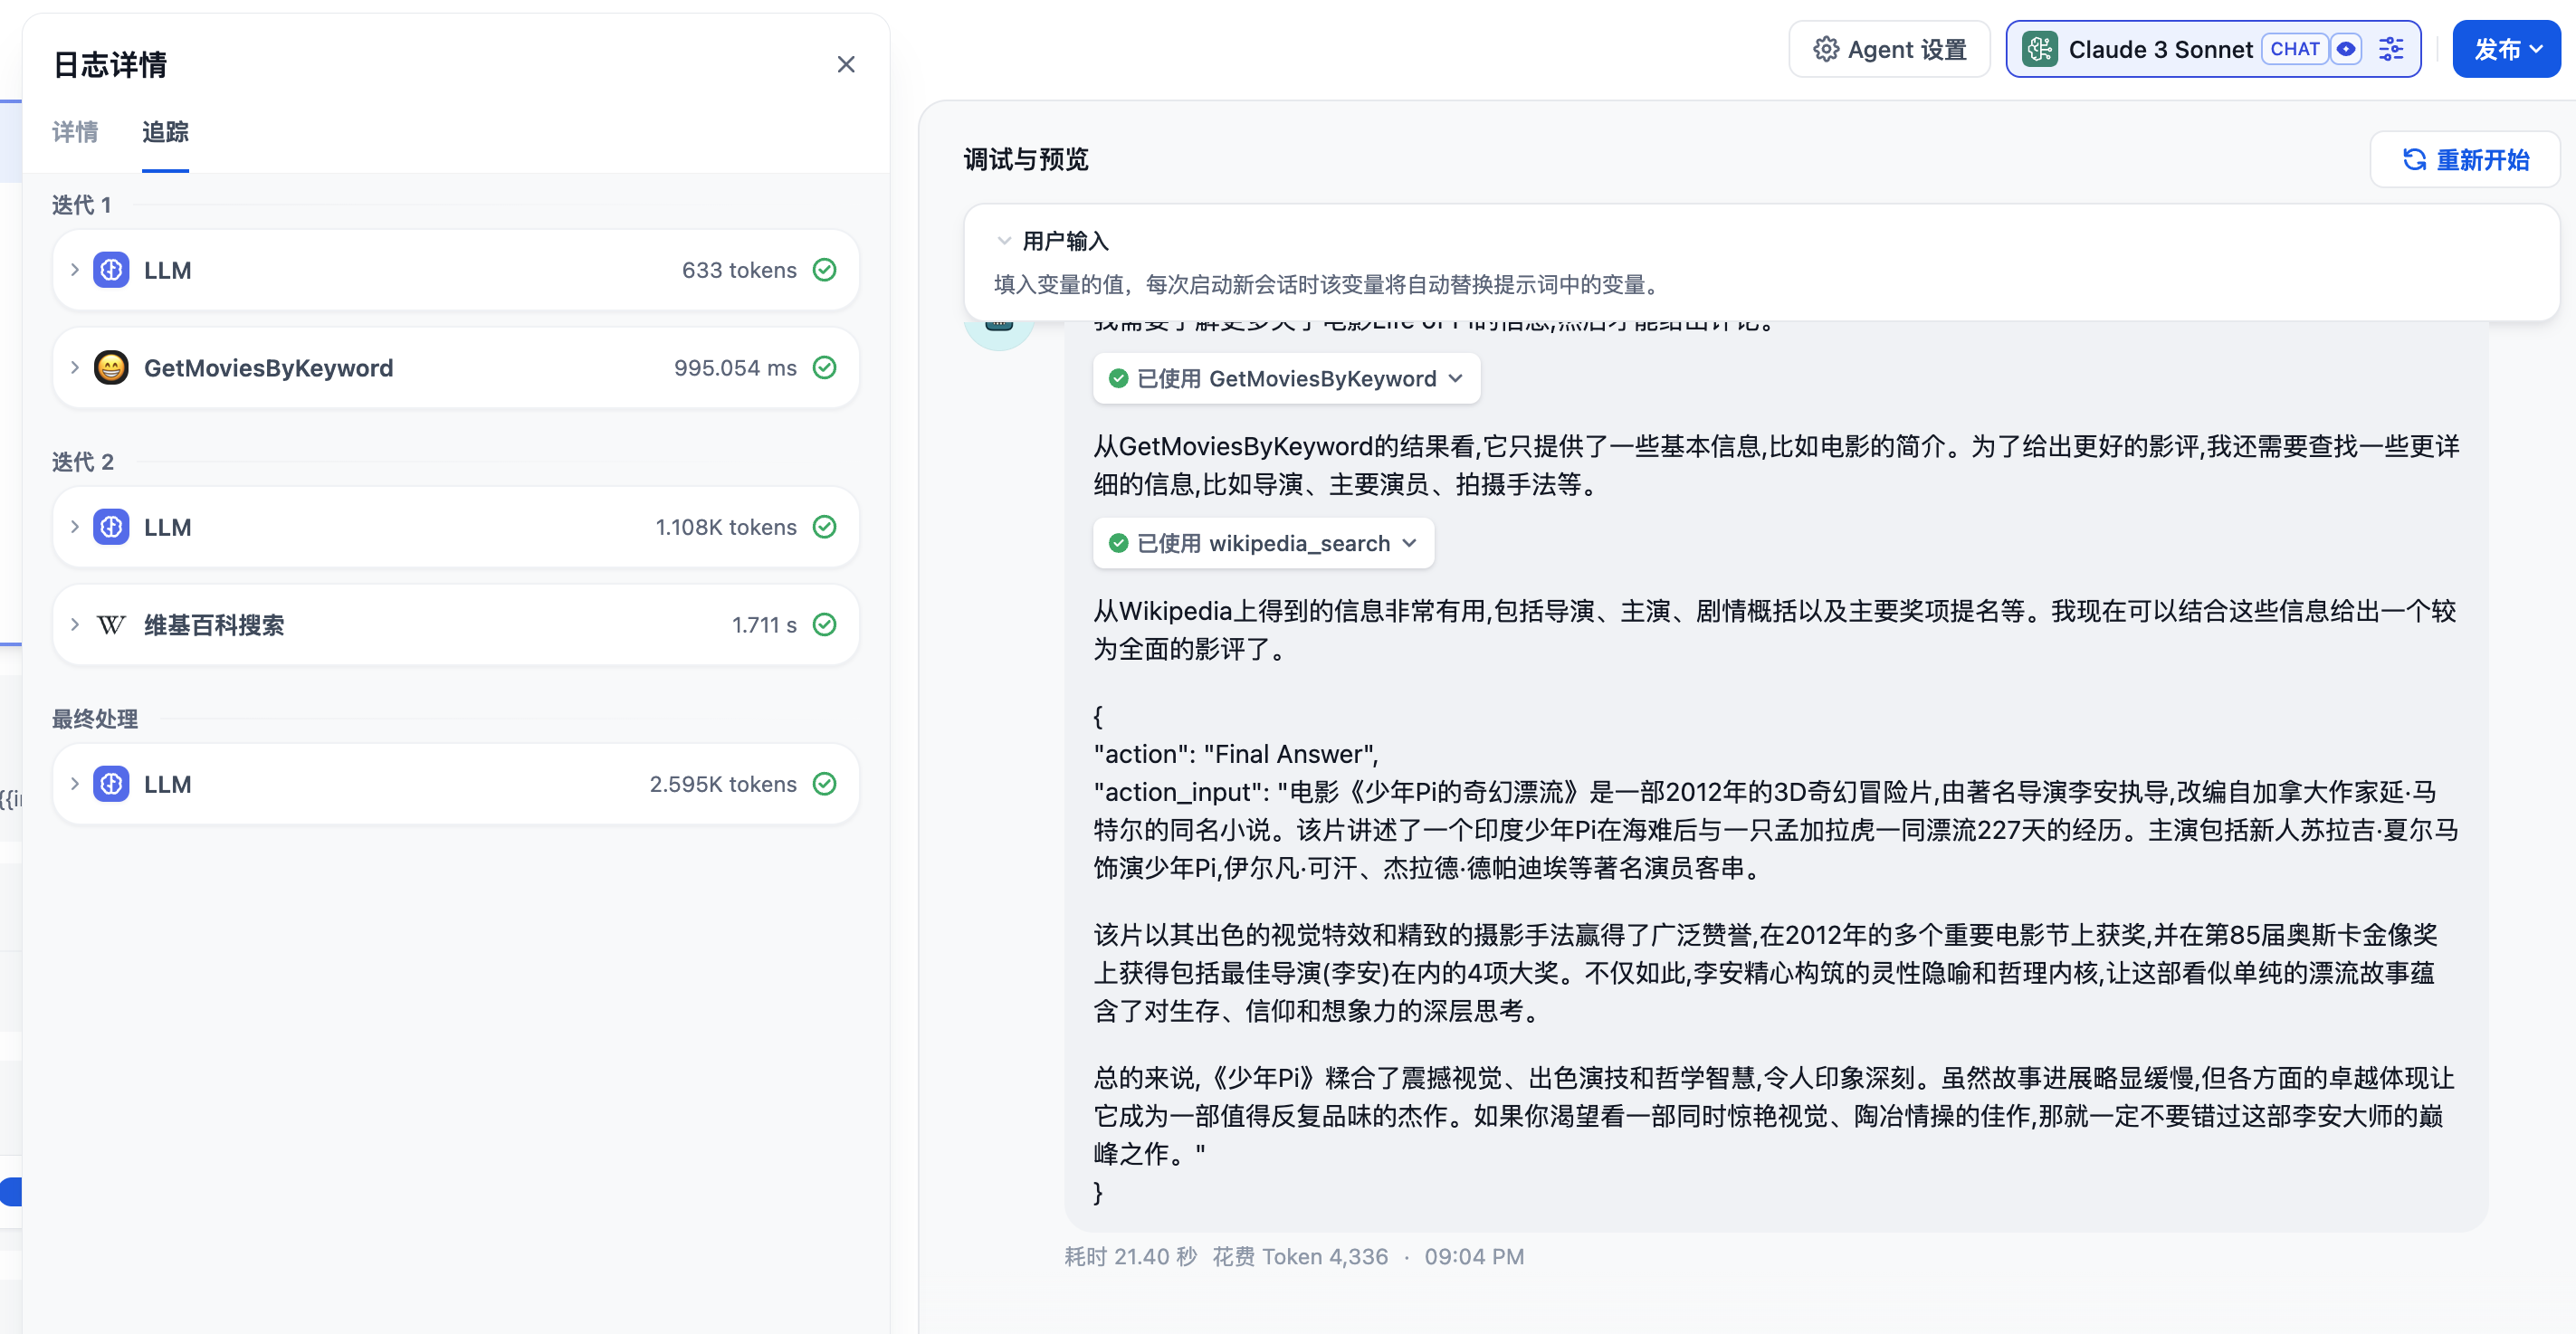Click the 1.711 s success checkmark
This screenshot has width=2576, height=1334.
click(x=824, y=625)
